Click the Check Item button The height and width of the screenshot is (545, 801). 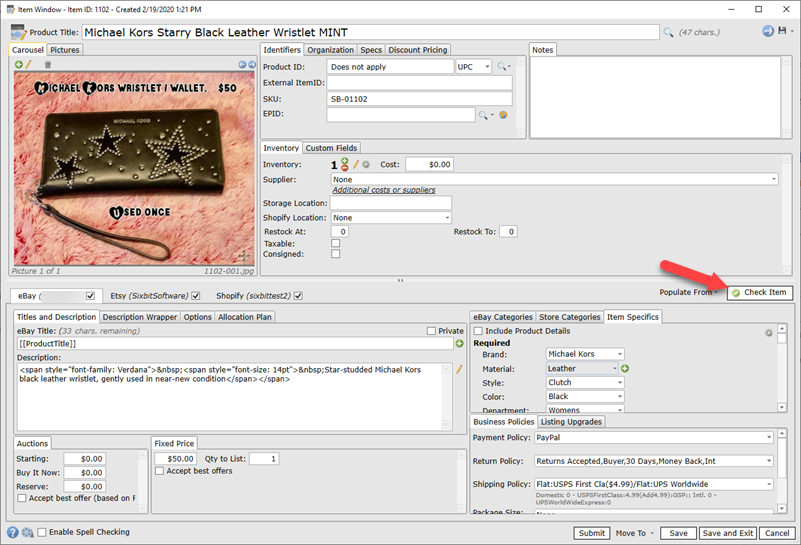click(759, 292)
